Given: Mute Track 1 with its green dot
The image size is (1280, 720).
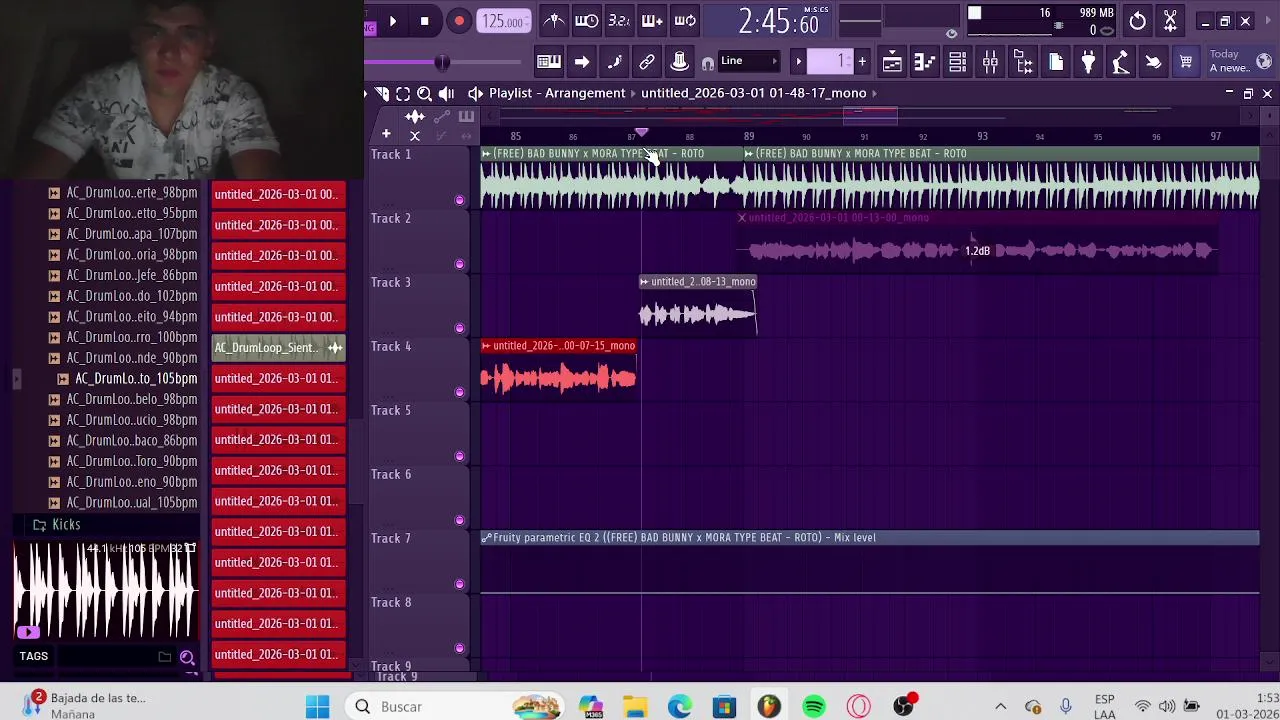Looking at the screenshot, I should (459, 200).
